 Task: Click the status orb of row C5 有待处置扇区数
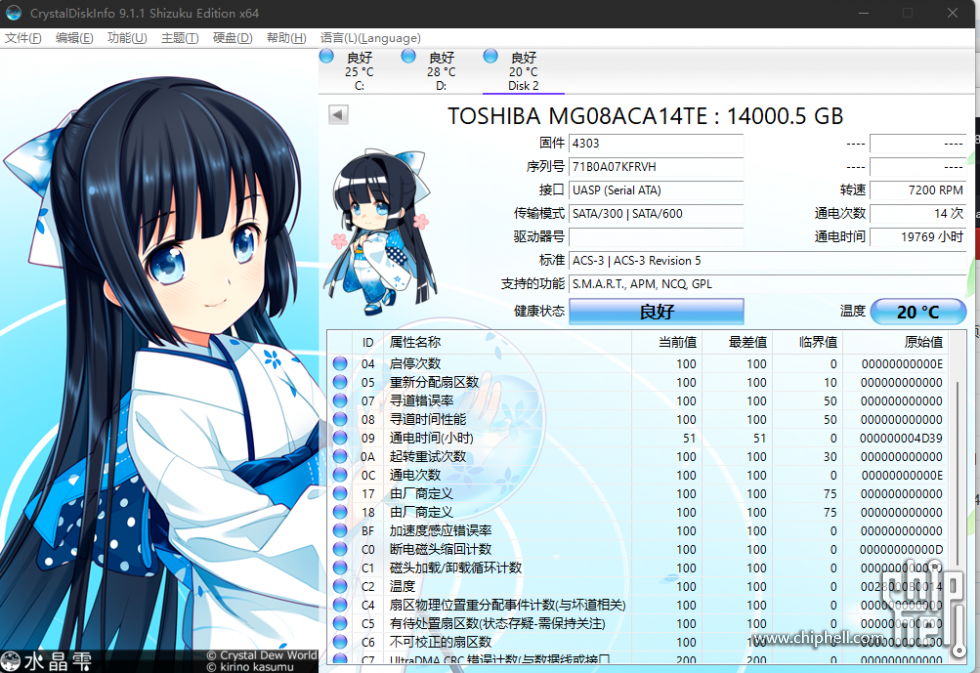point(340,623)
